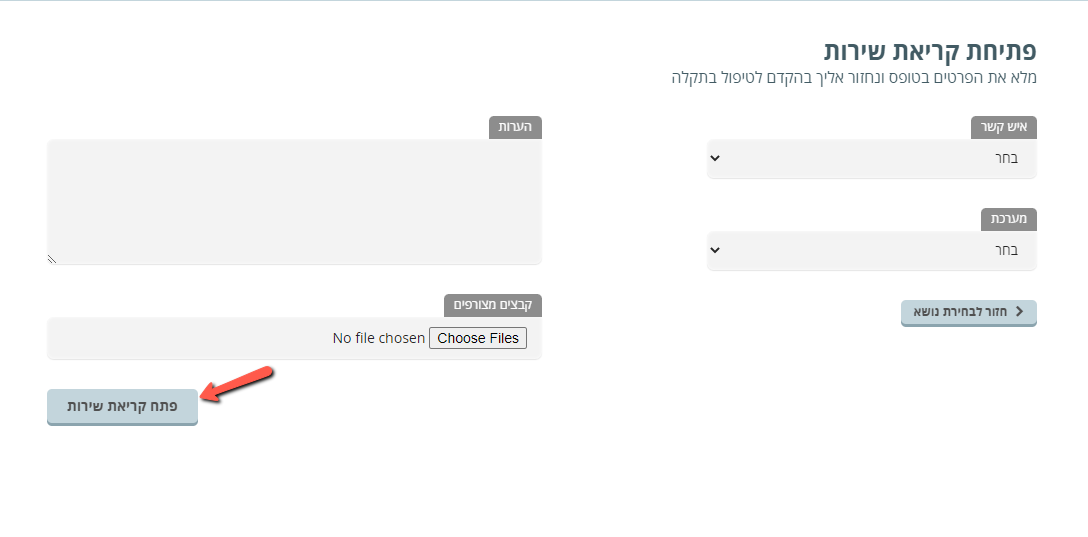Click the red arrow pointing at submit button
1088x537 pixels.
click(x=237, y=384)
